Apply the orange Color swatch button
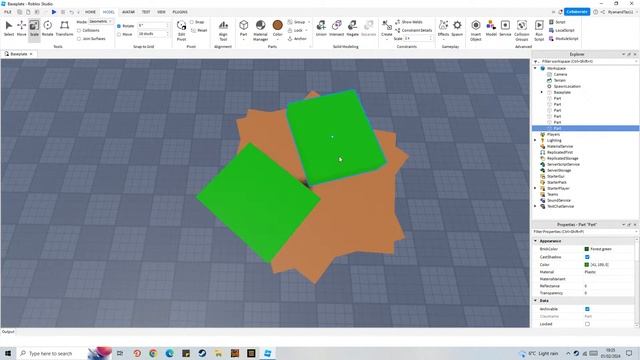The height and width of the screenshot is (360, 640). pos(278,29)
